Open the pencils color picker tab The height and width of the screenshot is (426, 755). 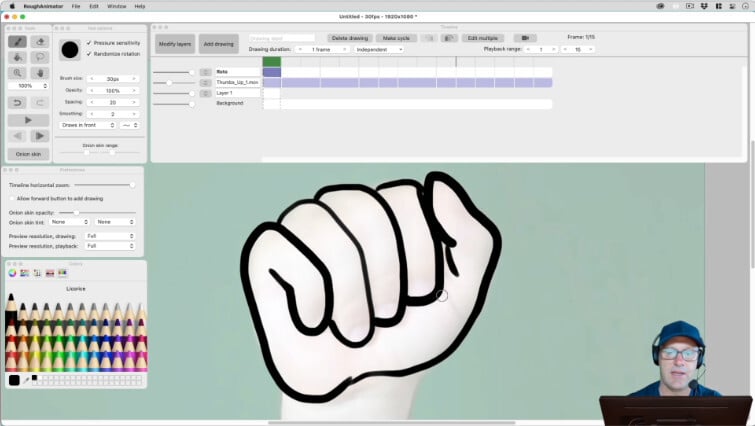point(62,273)
